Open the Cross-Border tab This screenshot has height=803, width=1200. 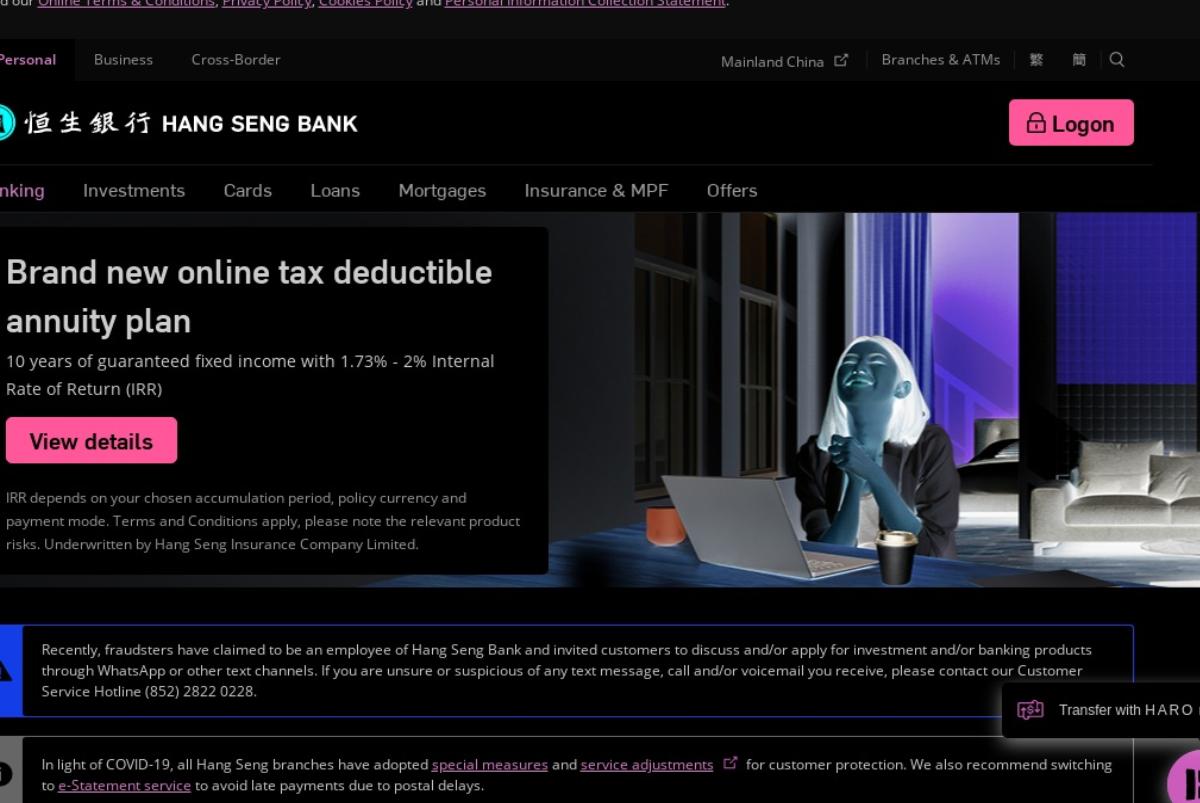(x=236, y=60)
